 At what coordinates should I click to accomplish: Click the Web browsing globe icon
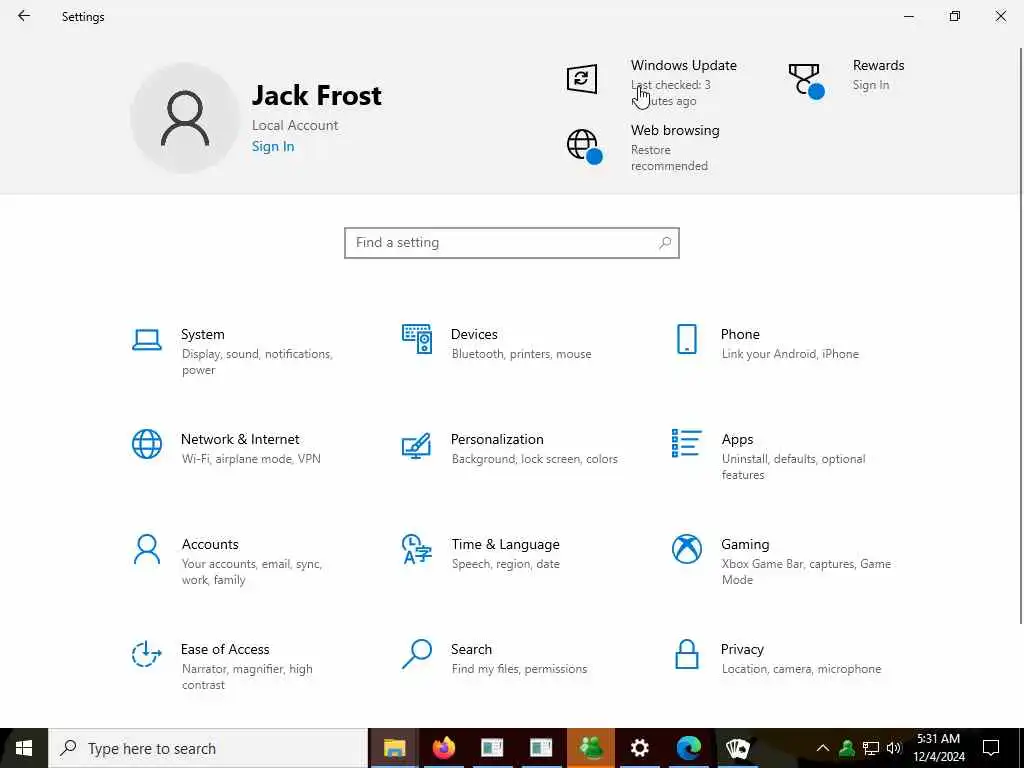point(584,146)
